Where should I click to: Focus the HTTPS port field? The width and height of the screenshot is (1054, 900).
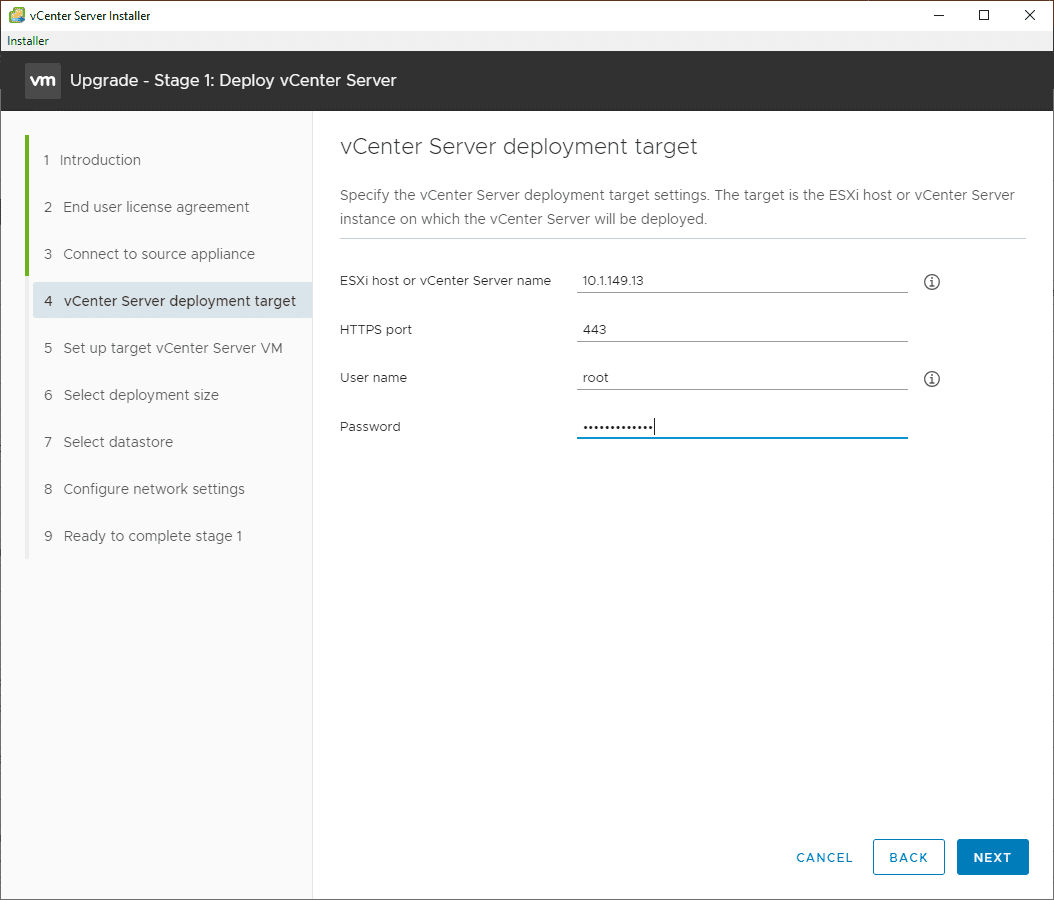tap(741, 330)
